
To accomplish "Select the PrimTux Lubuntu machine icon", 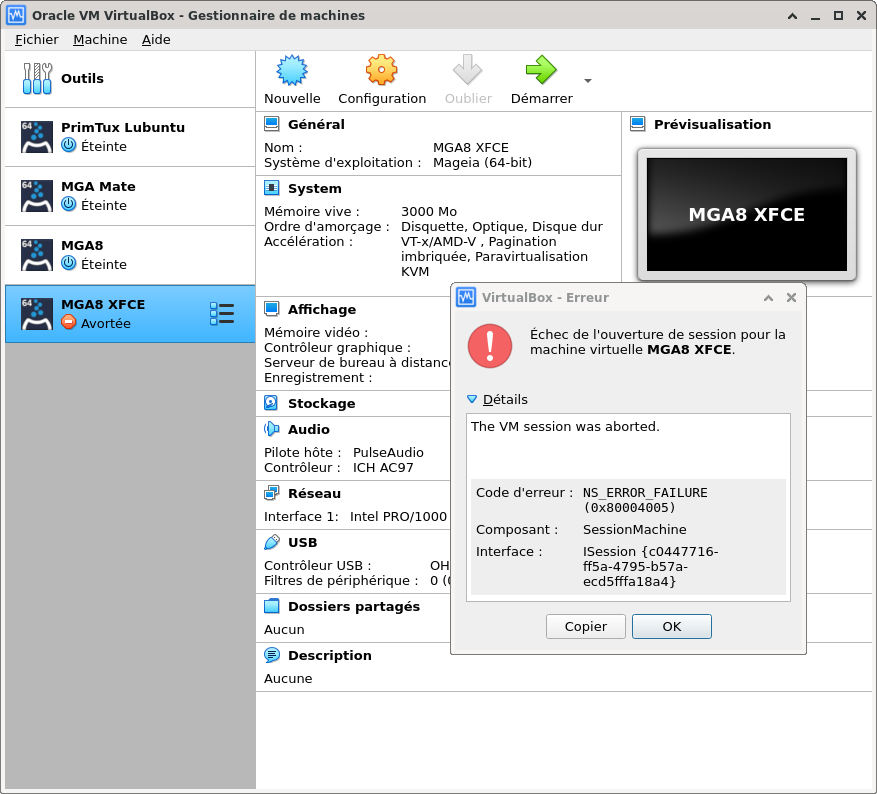I will 37,136.
